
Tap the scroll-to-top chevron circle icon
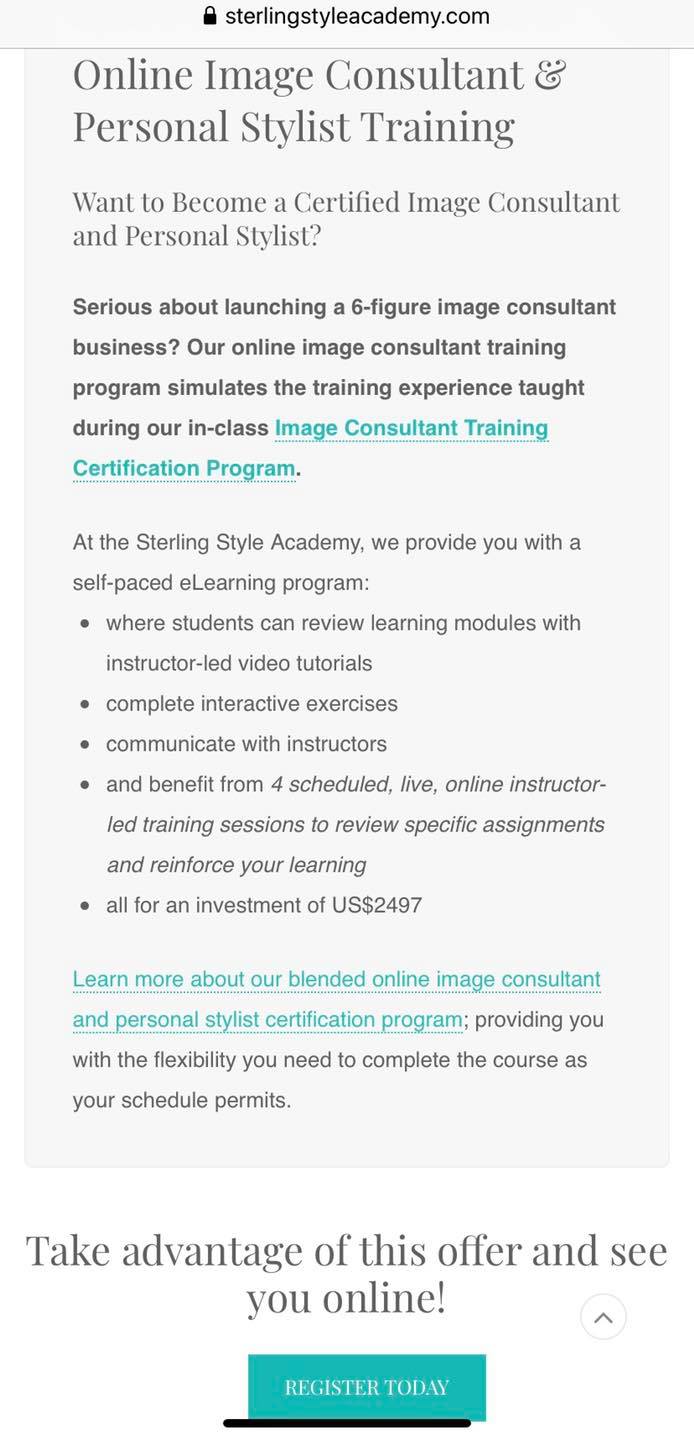point(603,1317)
